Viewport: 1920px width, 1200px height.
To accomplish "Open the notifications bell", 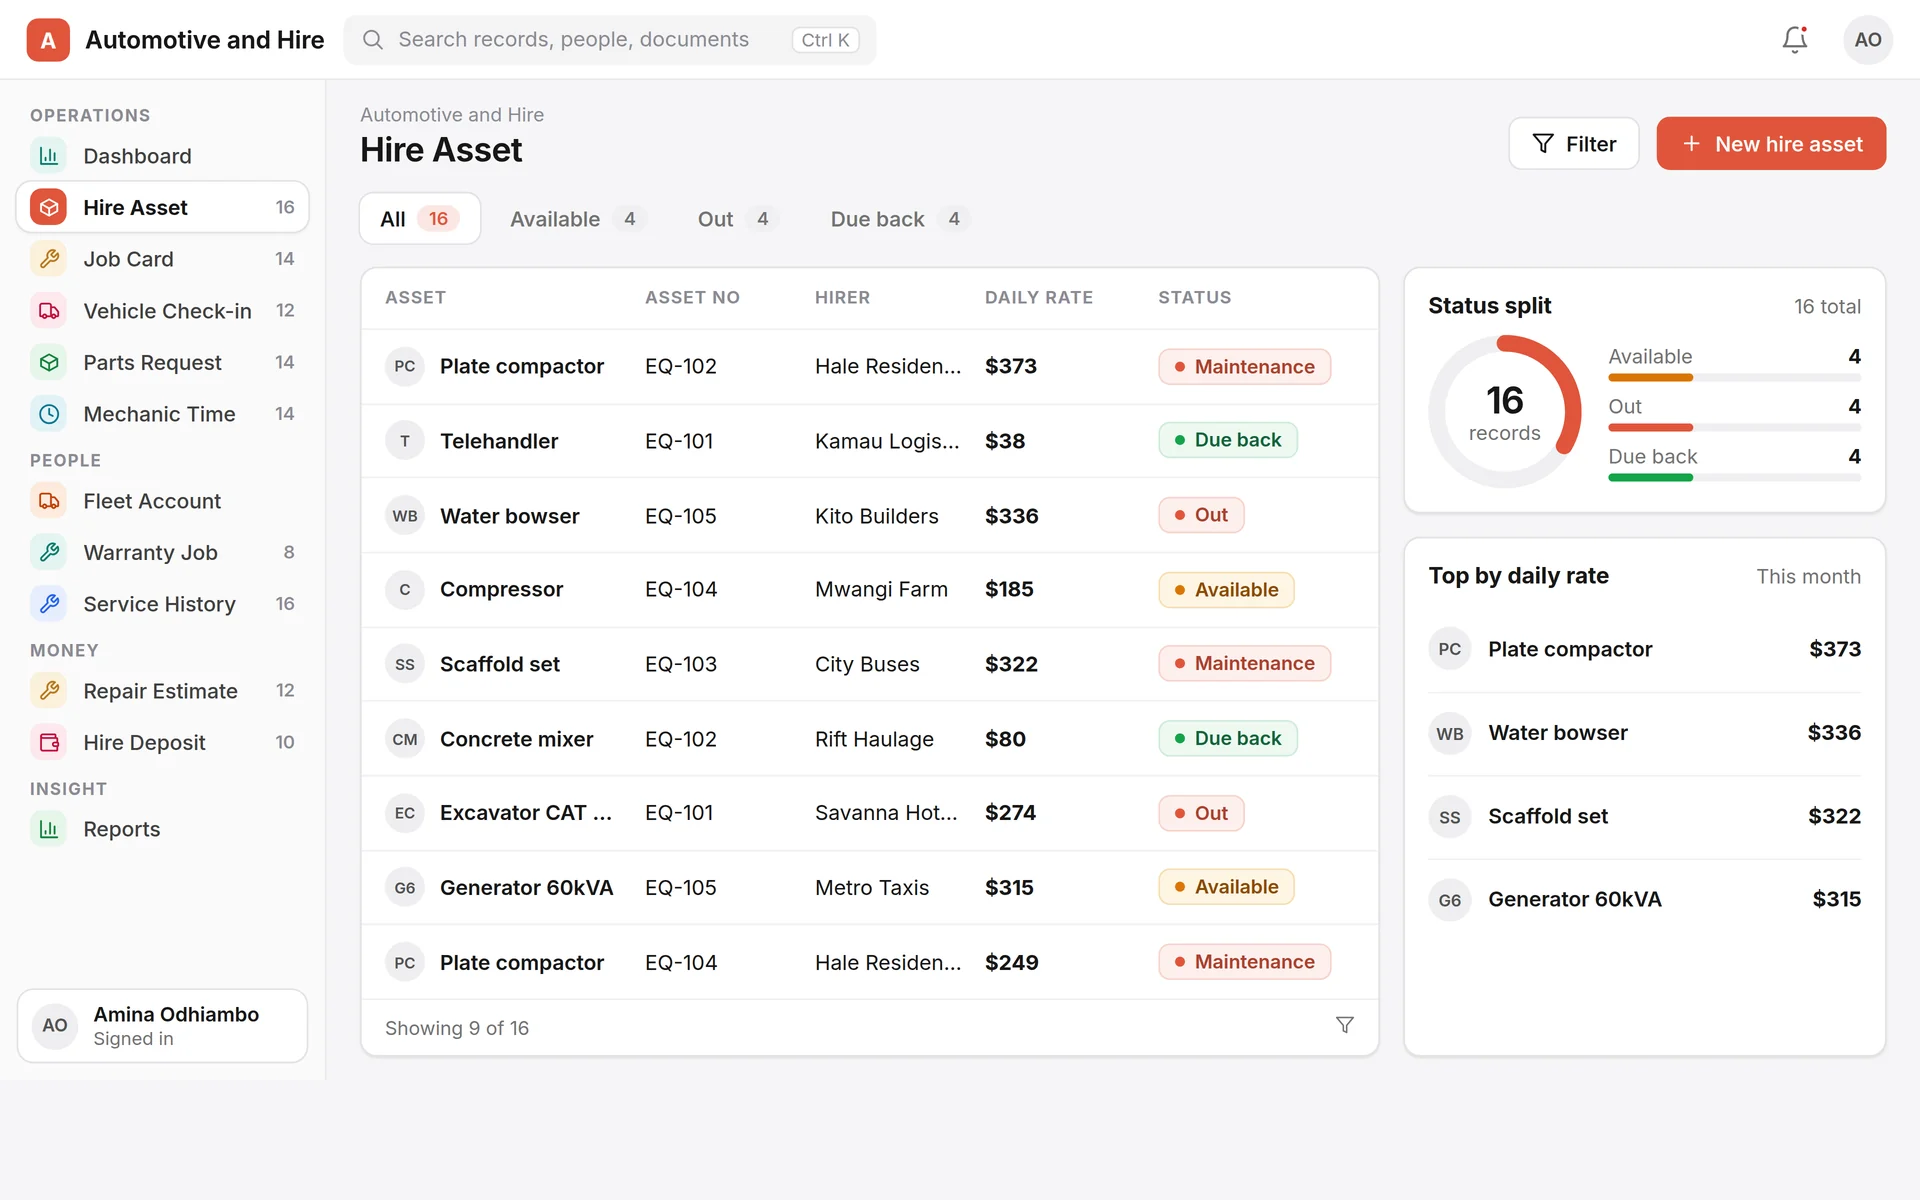I will pyautogui.click(x=1795, y=40).
